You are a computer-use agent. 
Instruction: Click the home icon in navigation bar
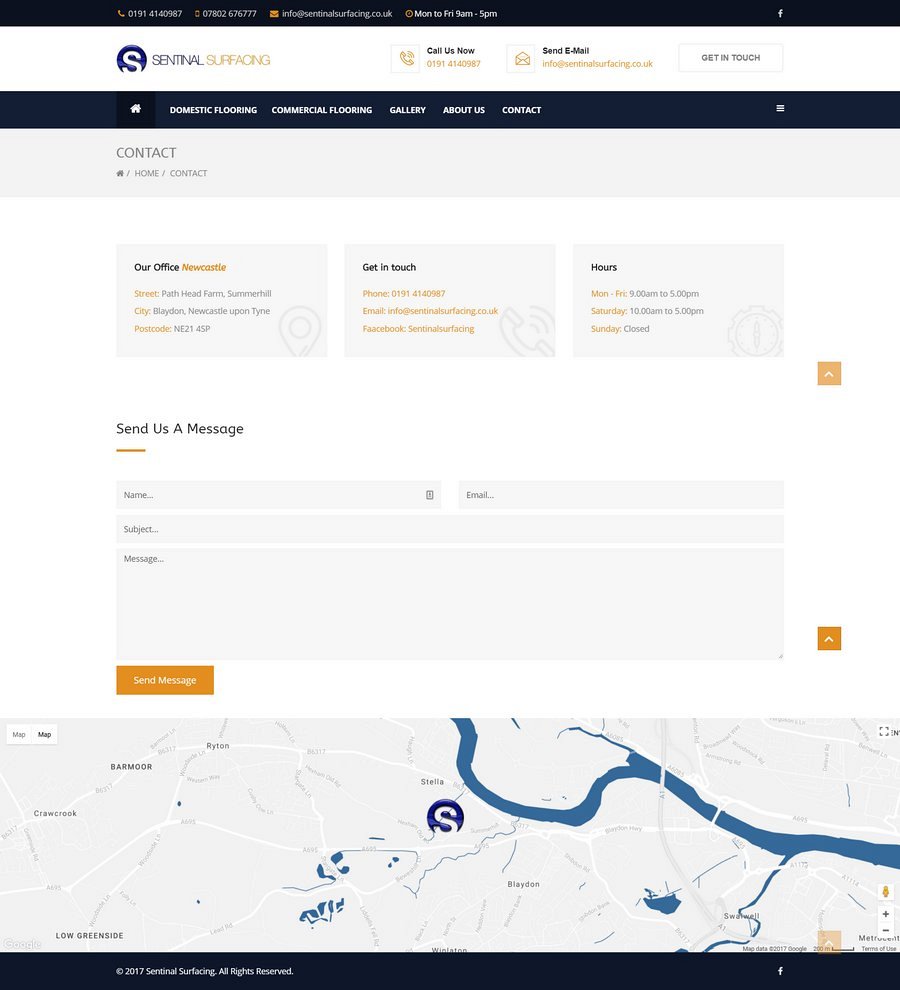tap(135, 109)
